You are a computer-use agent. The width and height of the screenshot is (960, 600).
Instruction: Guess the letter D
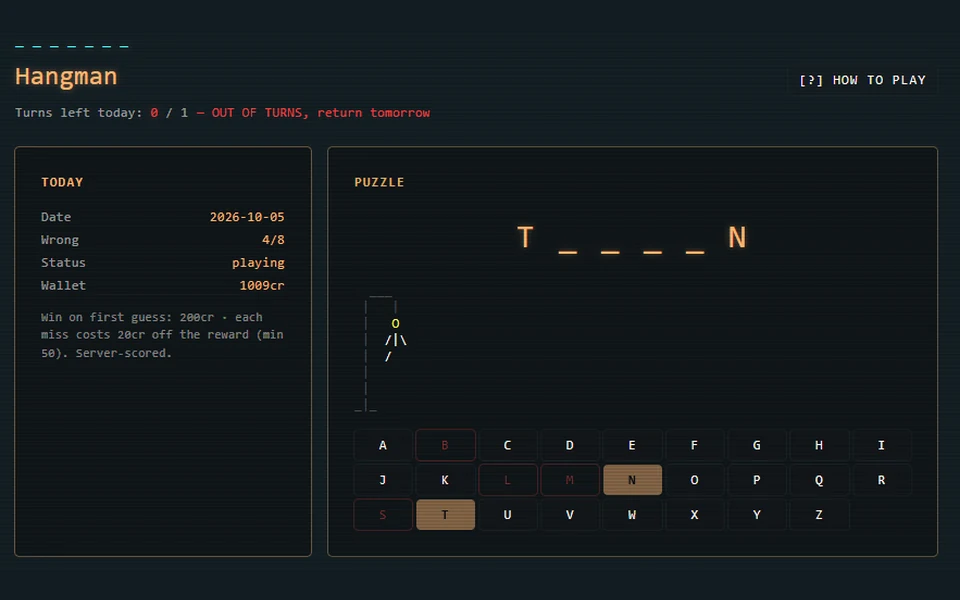(570, 445)
